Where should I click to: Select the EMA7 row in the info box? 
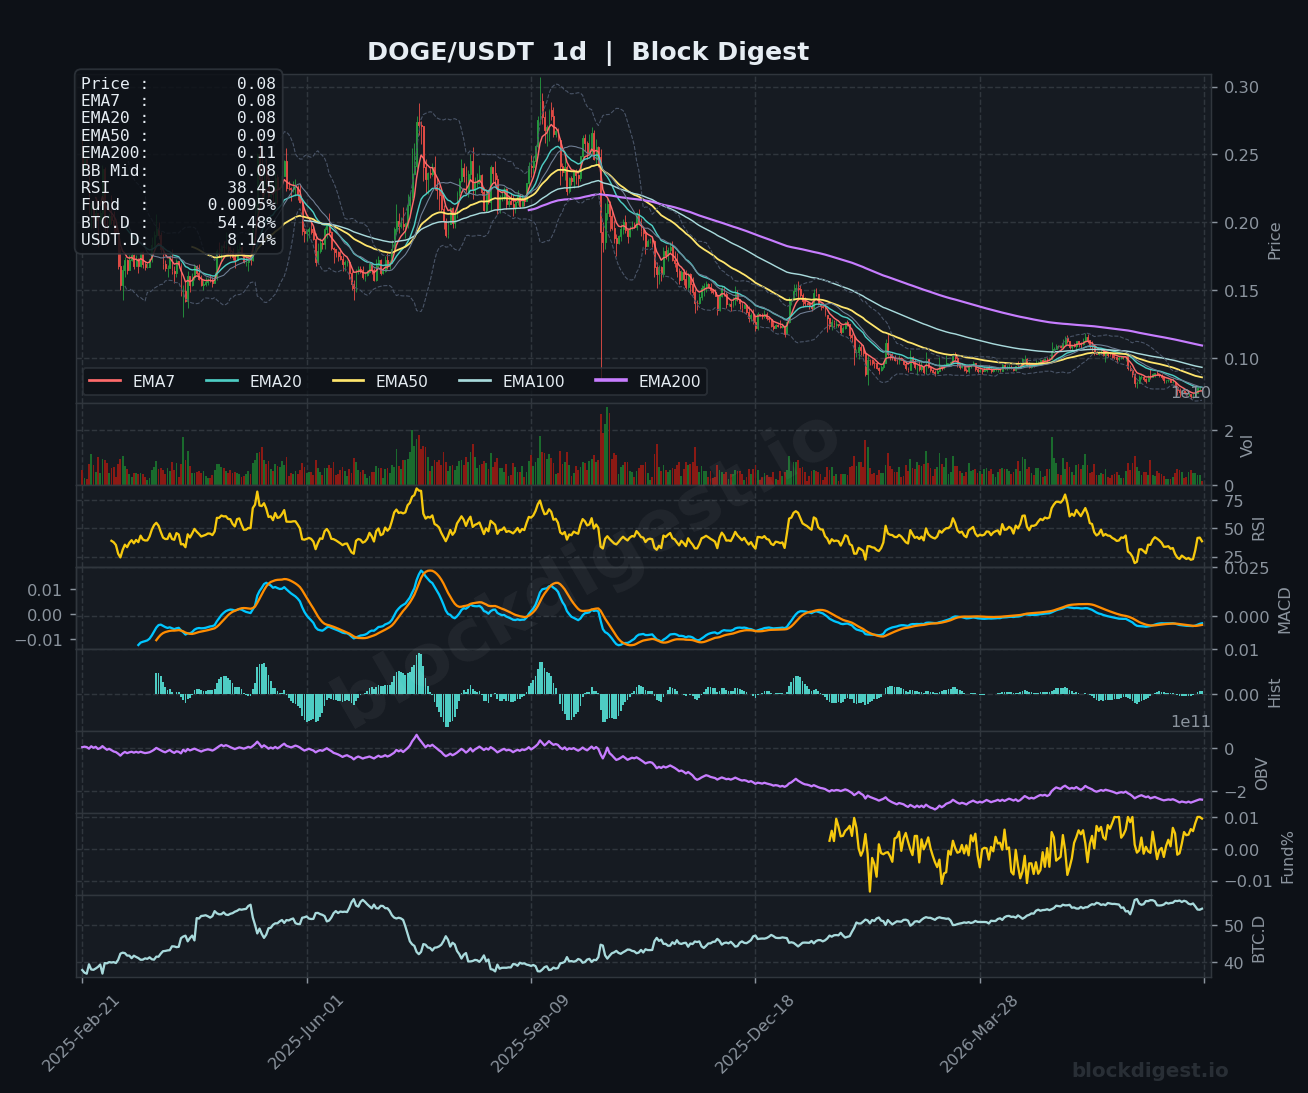(178, 101)
